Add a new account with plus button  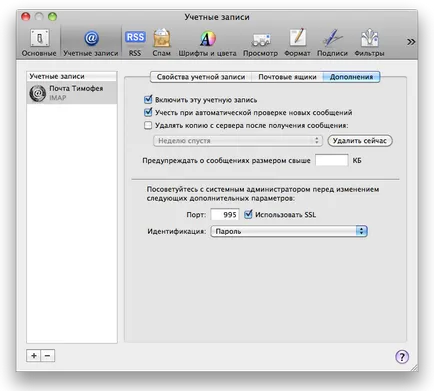pyautogui.click(x=34, y=356)
